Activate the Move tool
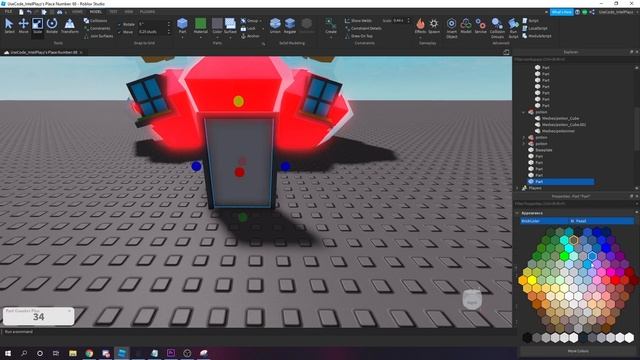 [x=23, y=25]
